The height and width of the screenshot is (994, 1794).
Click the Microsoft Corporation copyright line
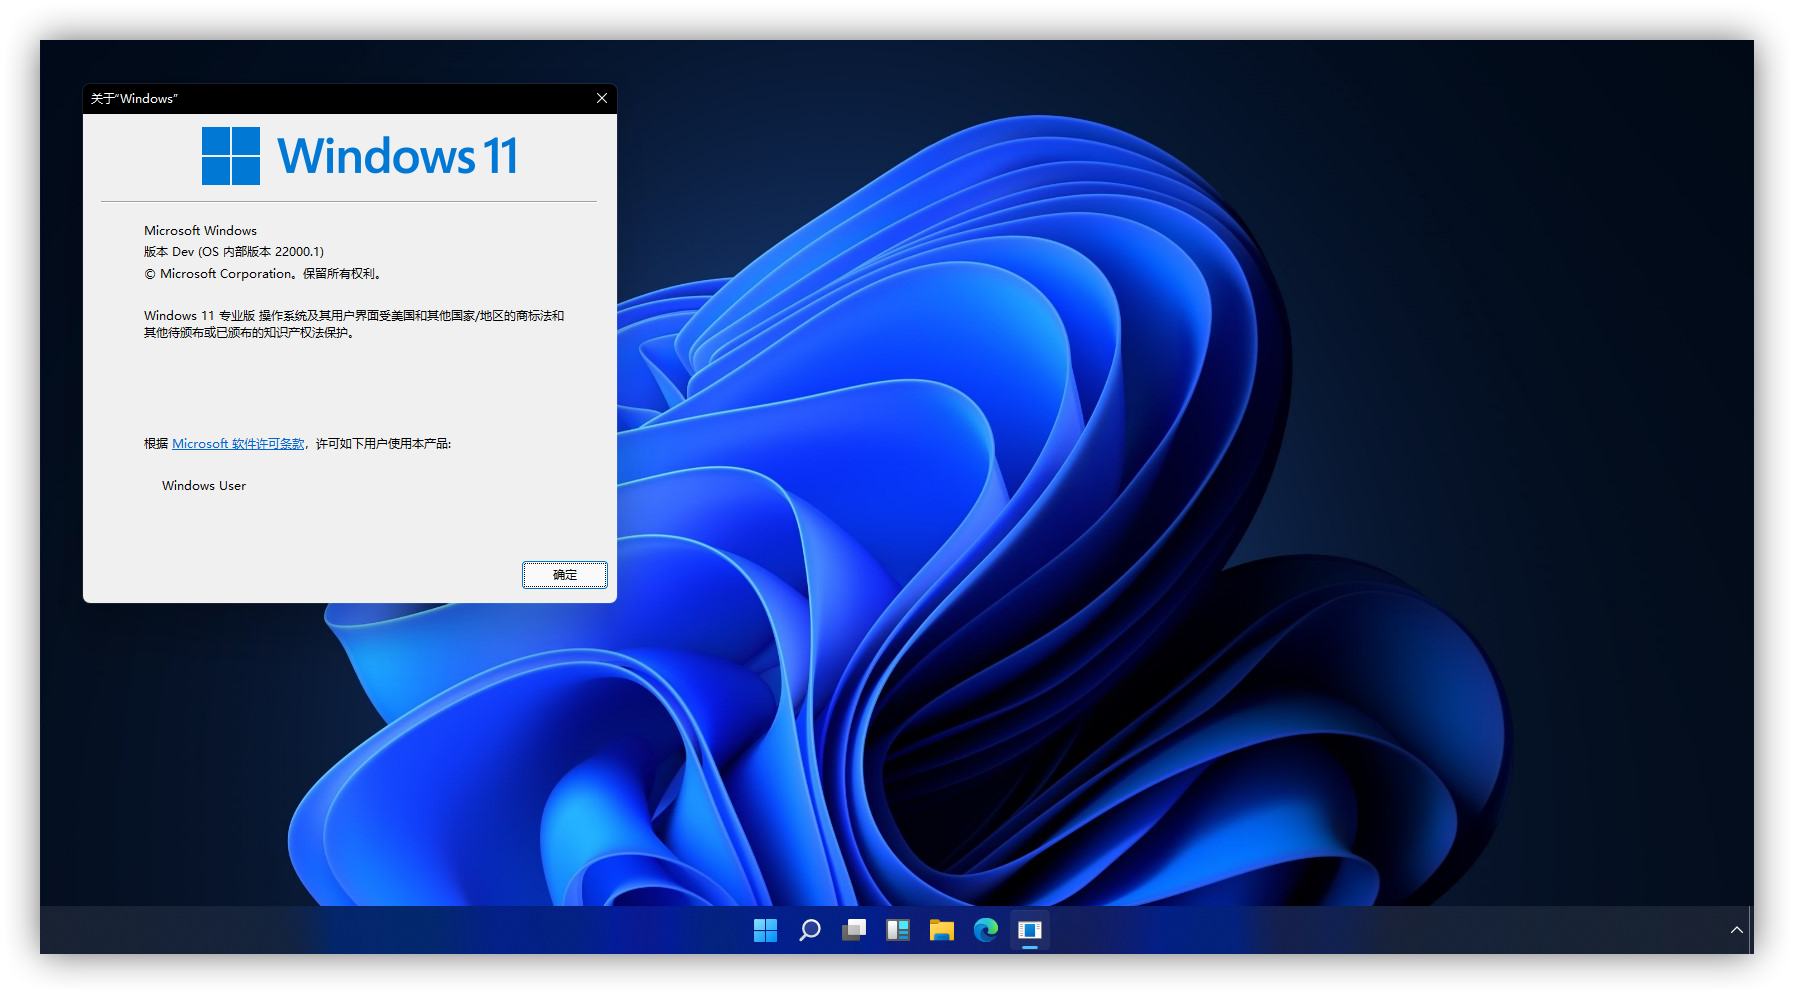tap(262, 274)
